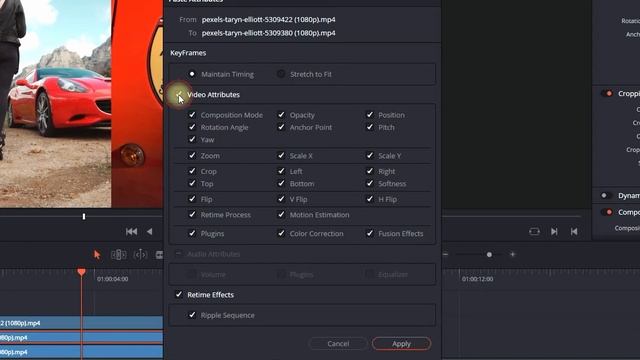
Task: Go to next clip button in viewer
Action: coord(554,231)
